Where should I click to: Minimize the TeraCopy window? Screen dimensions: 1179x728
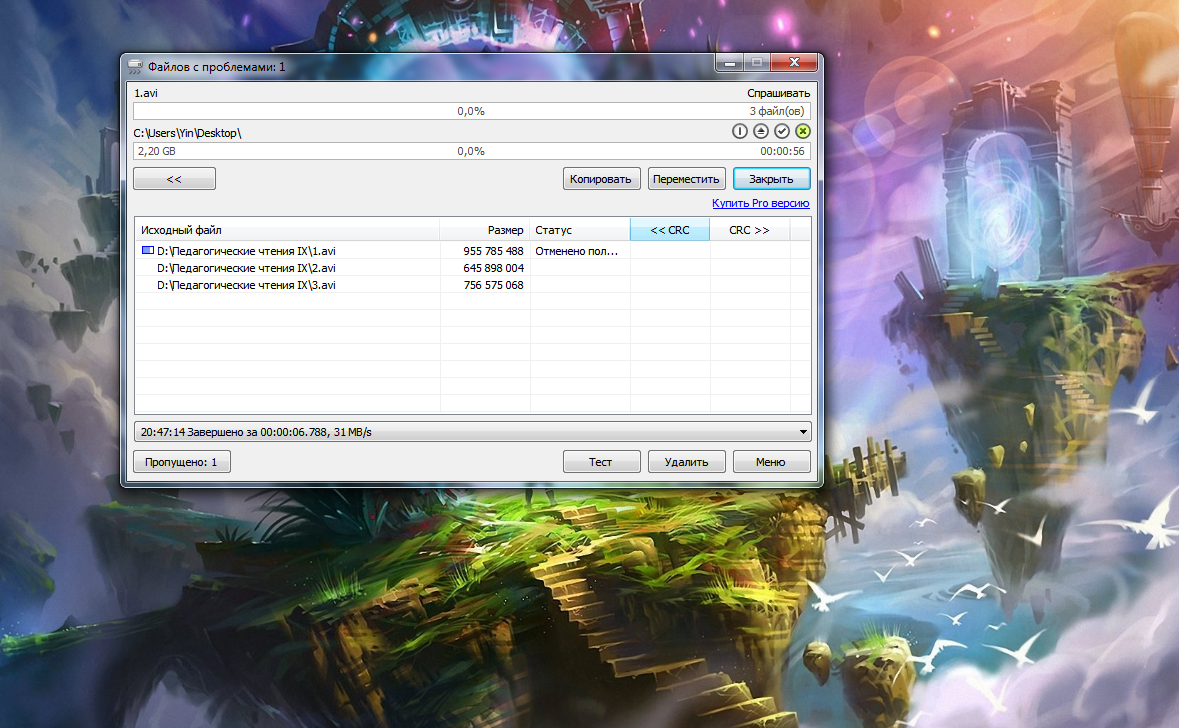coord(729,63)
